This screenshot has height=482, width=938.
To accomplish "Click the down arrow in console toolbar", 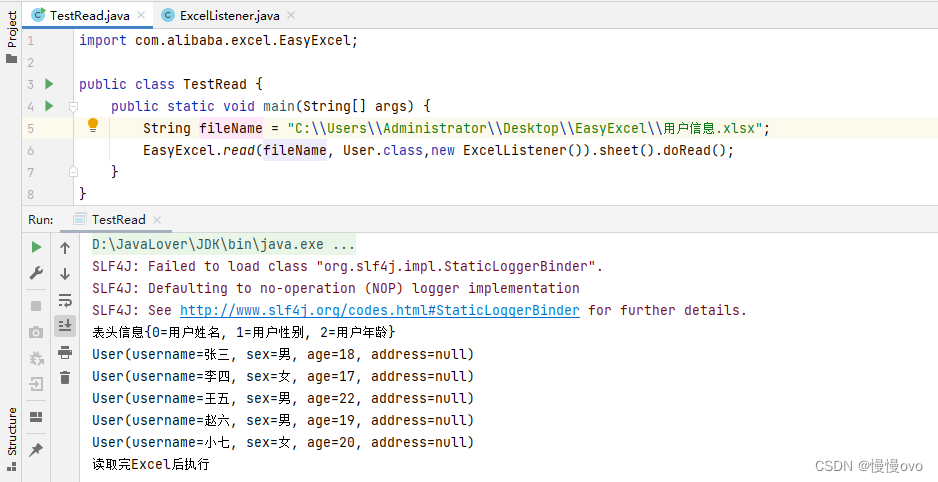I will pos(65,274).
